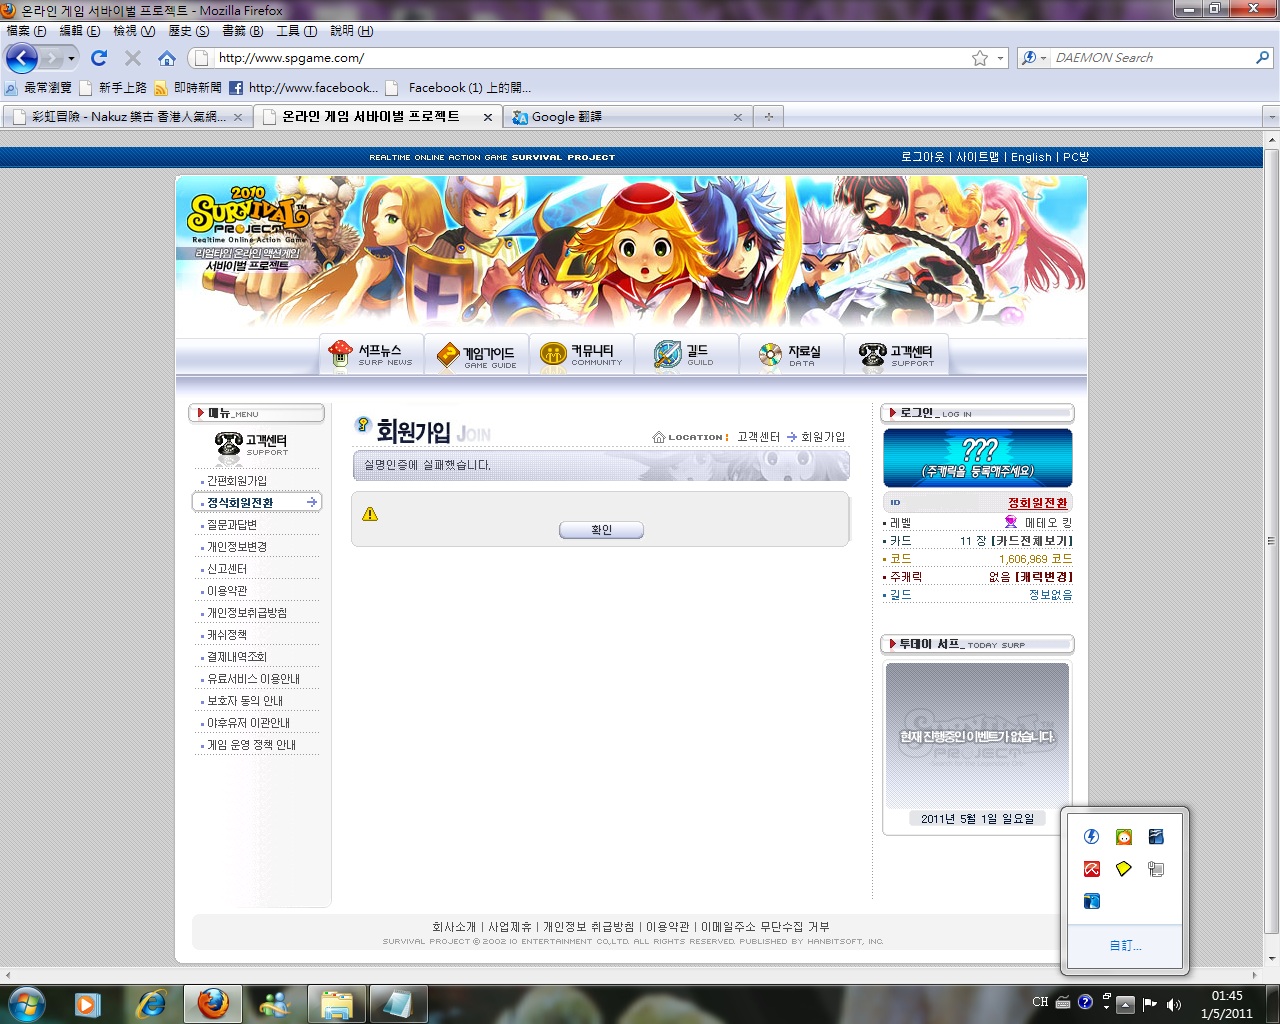
Task: Open the list all tabs dropdown
Action: pyautogui.click(x=1272, y=117)
